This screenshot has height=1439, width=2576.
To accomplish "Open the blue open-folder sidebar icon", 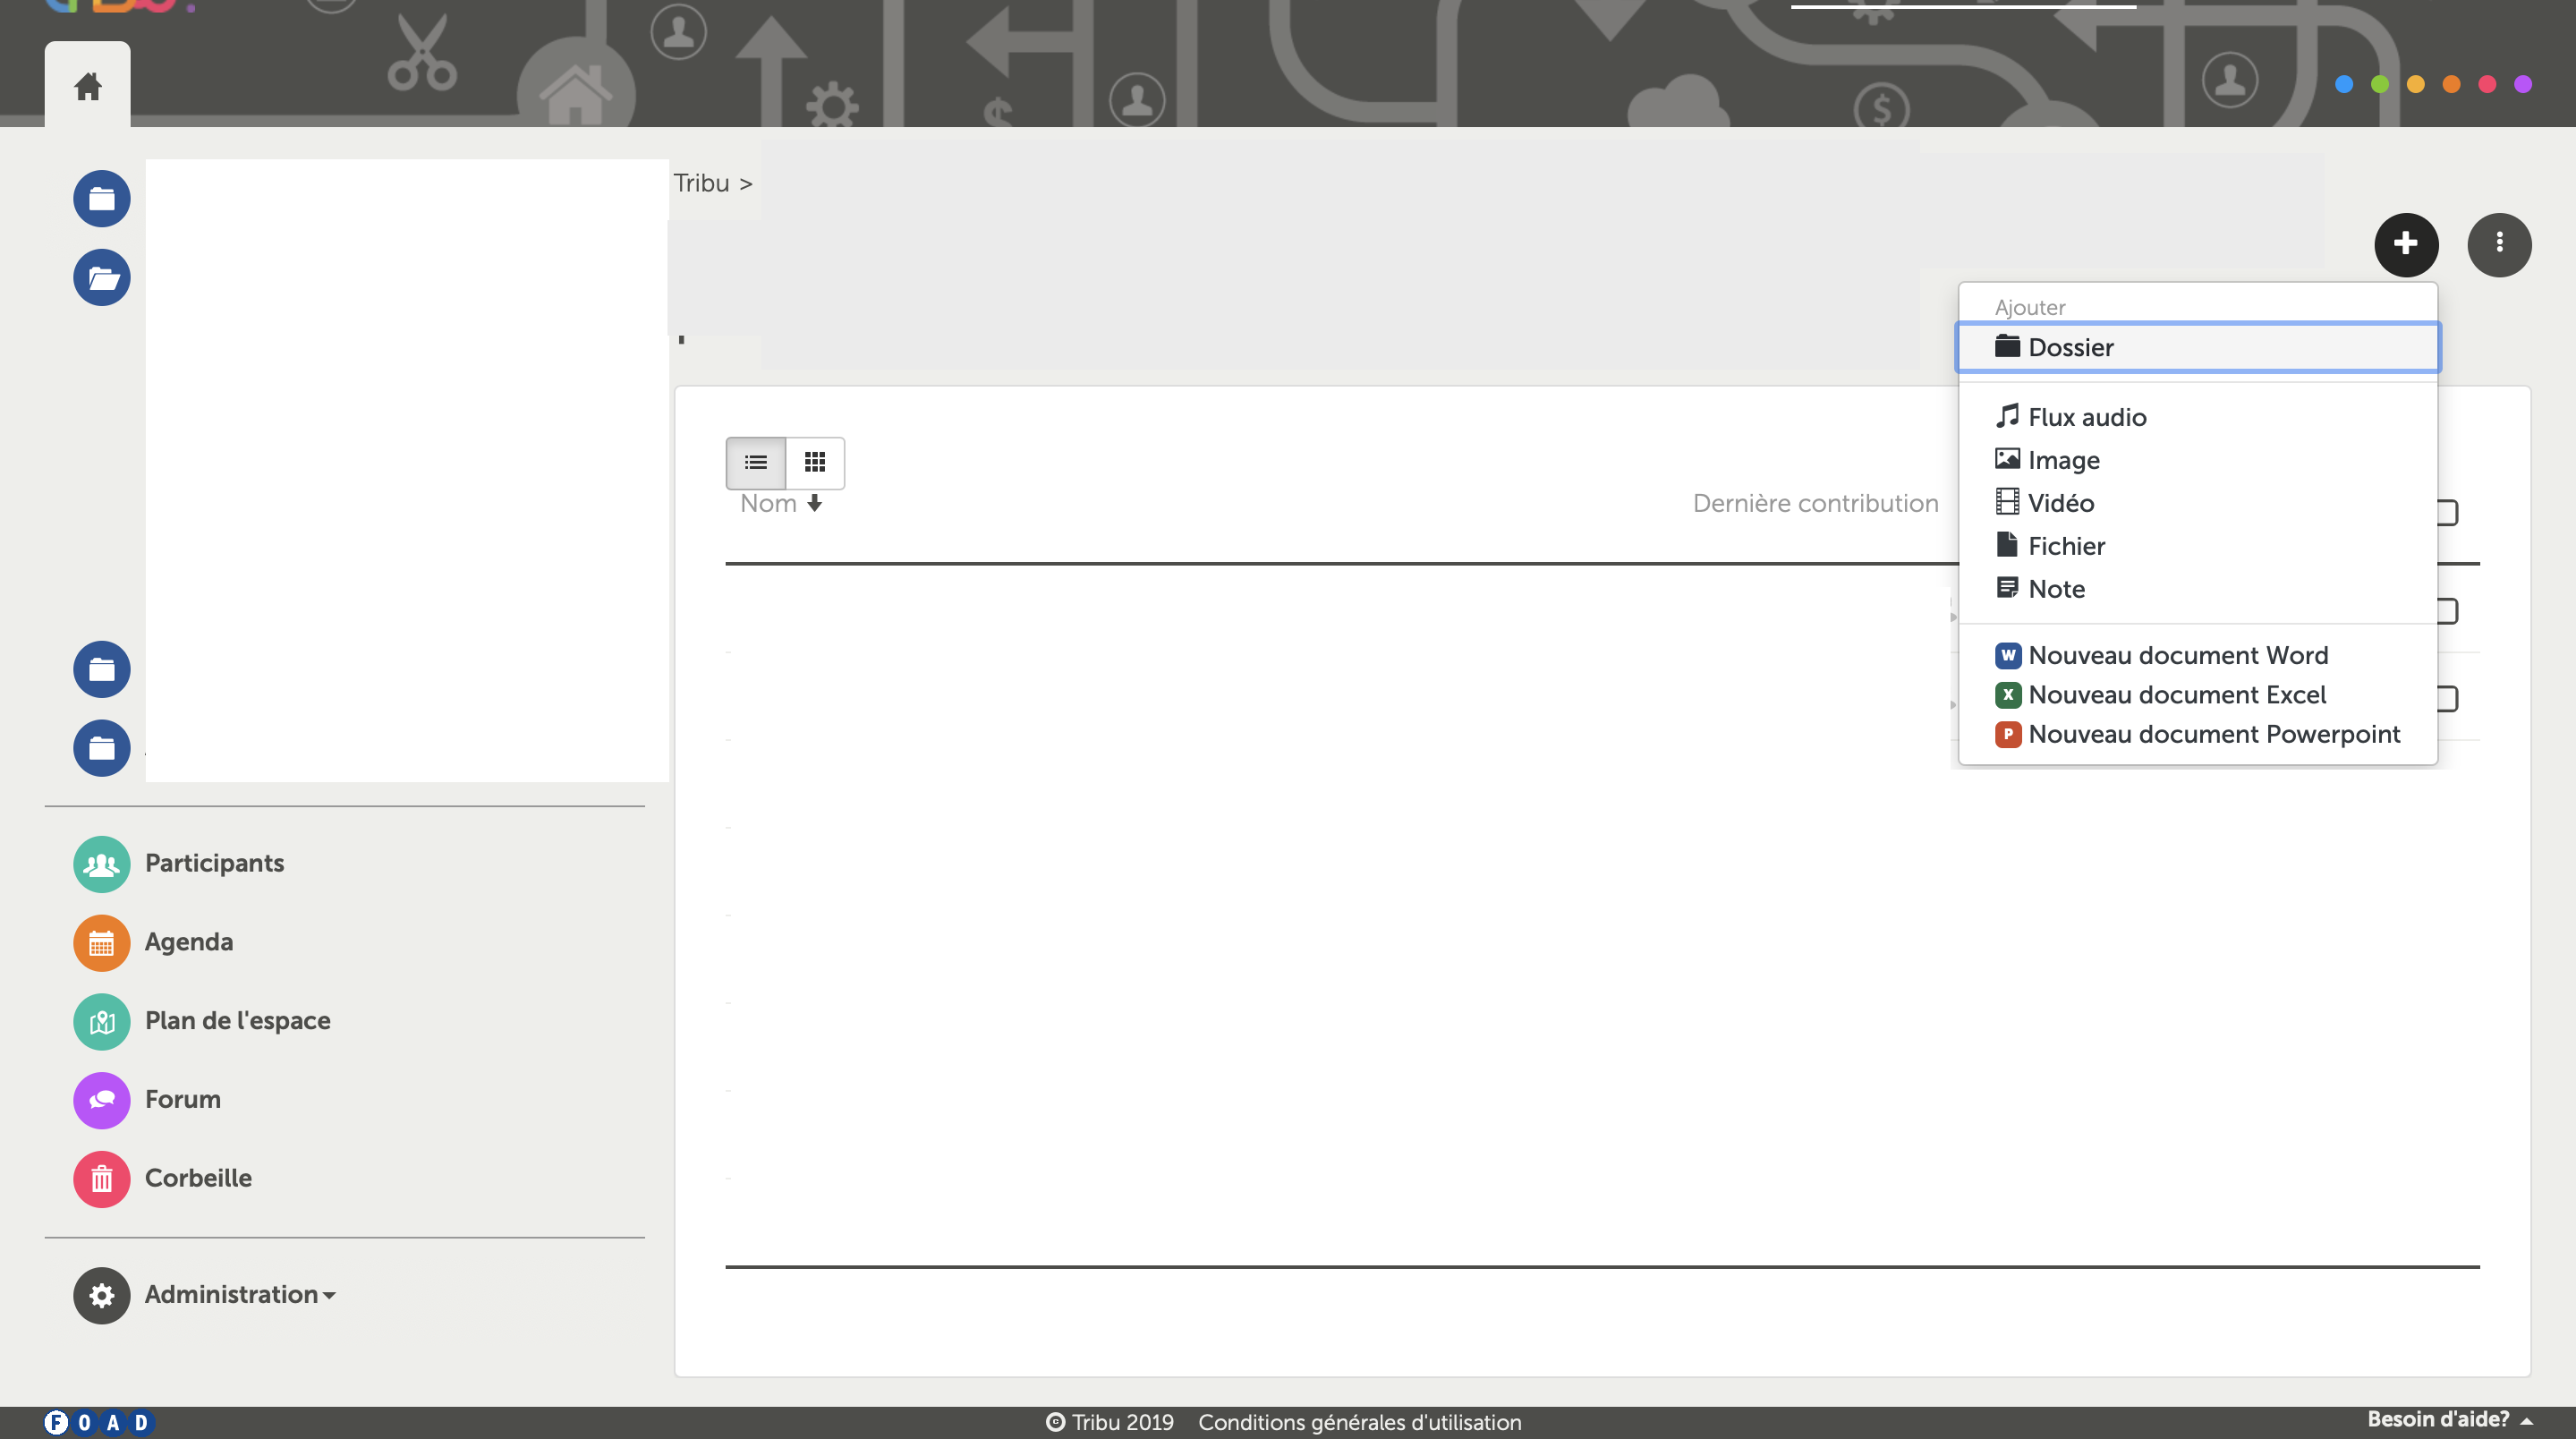I will (x=102, y=277).
